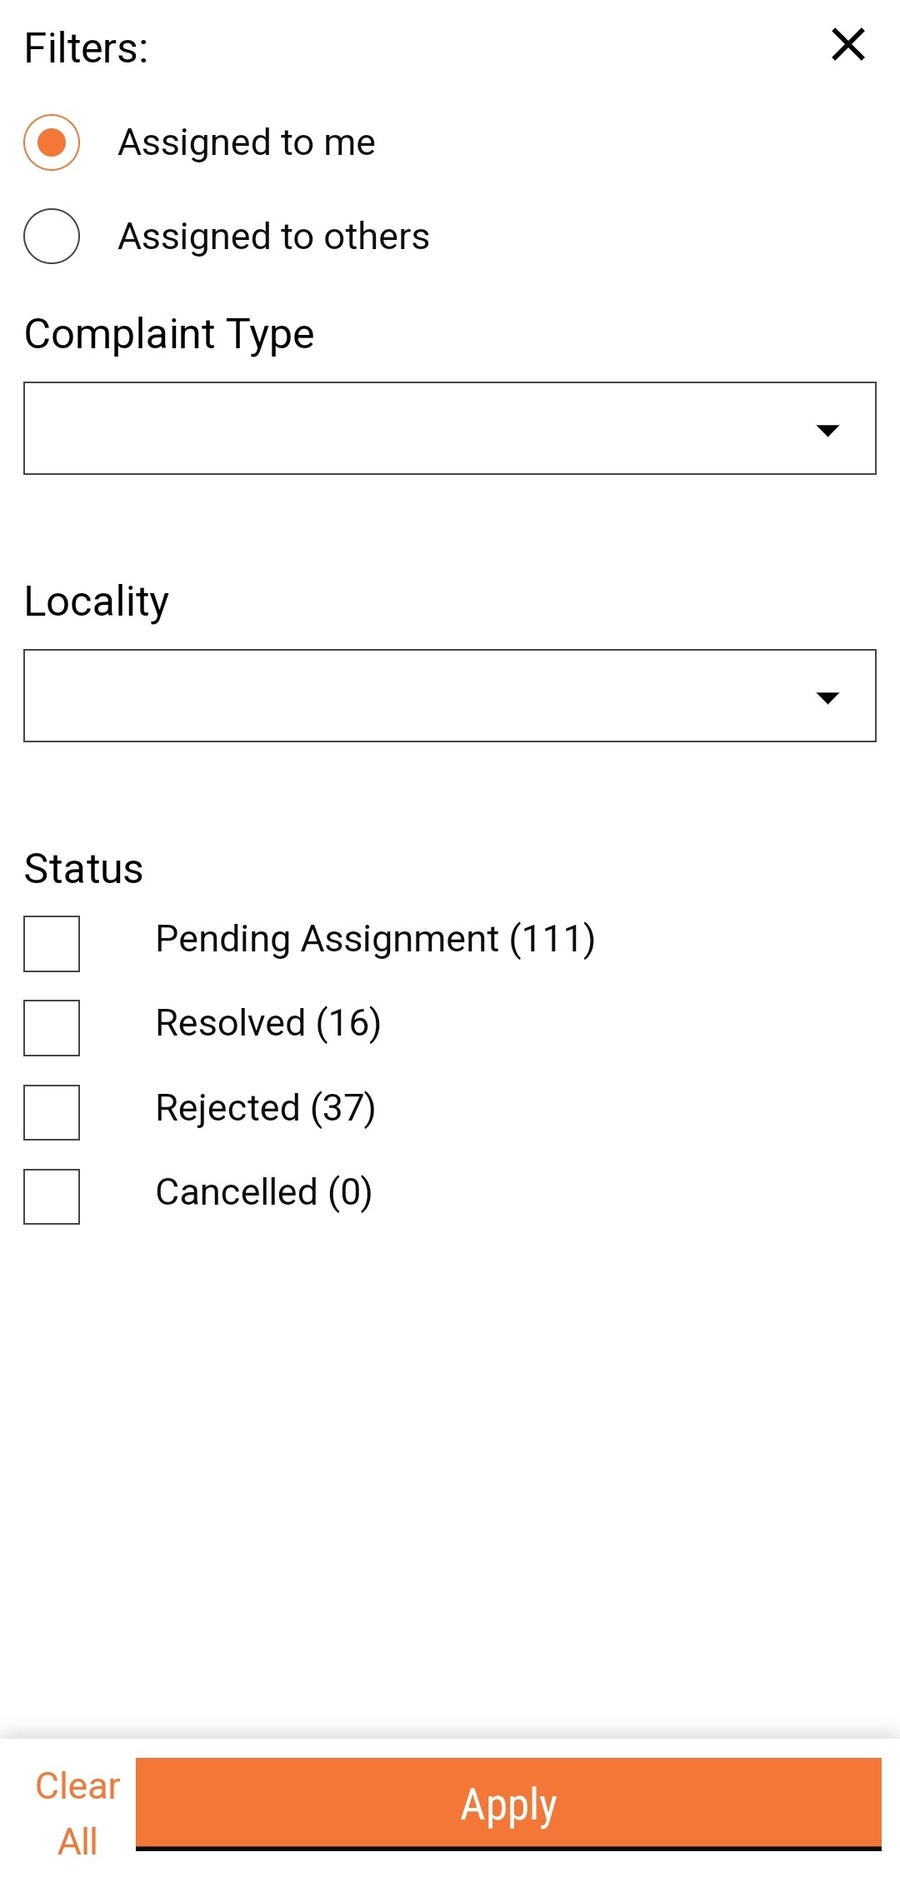Click the 'Assigned to me' label text
The height and width of the screenshot is (1887, 900).
click(x=246, y=142)
